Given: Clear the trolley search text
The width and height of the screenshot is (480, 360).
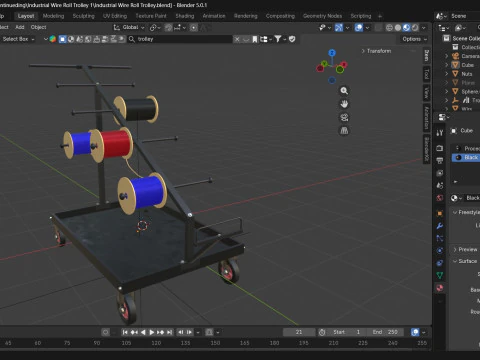Looking at the screenshot, I should pyautogui.click(x=237, y=39).
